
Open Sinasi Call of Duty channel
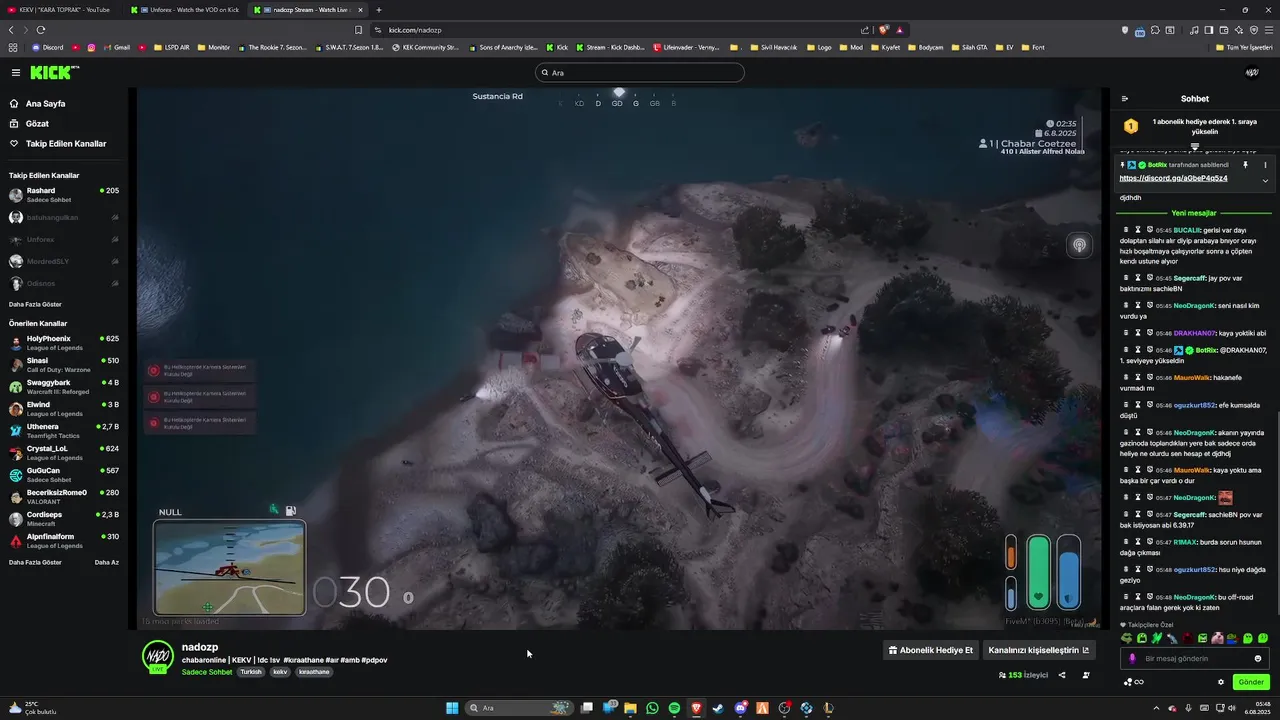tap(64, 365)
